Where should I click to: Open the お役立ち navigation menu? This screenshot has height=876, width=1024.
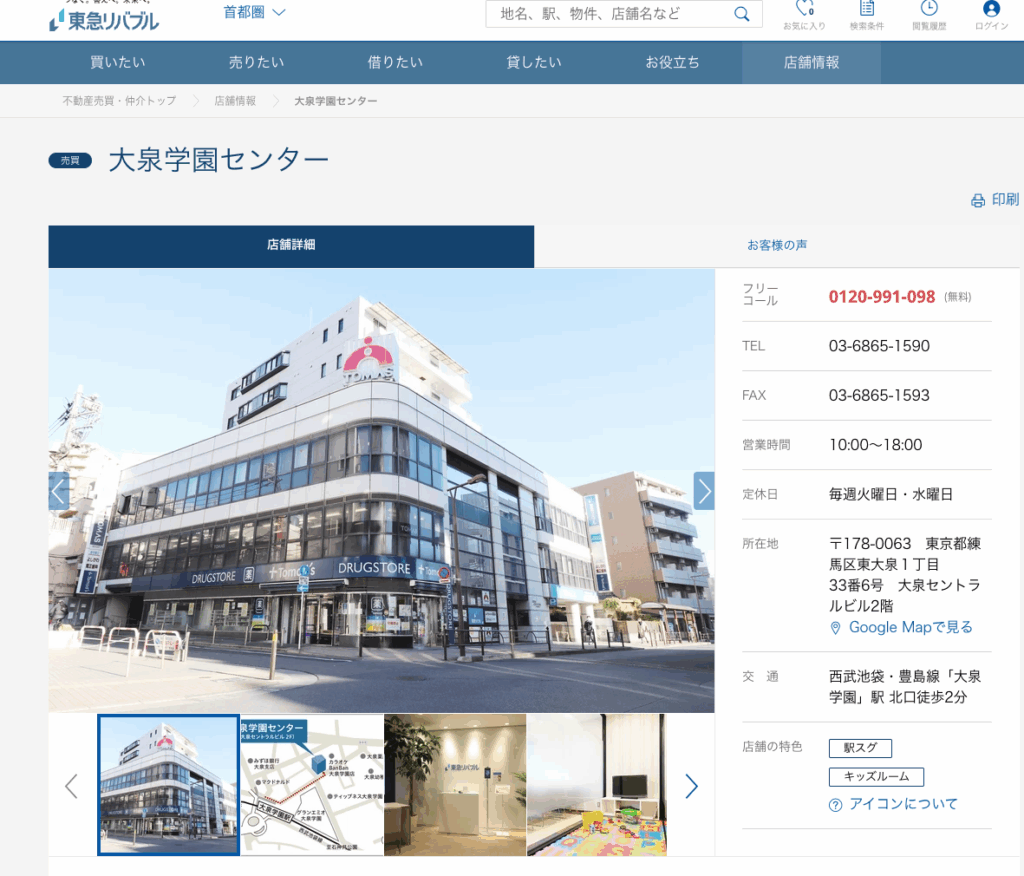point(671,62)
